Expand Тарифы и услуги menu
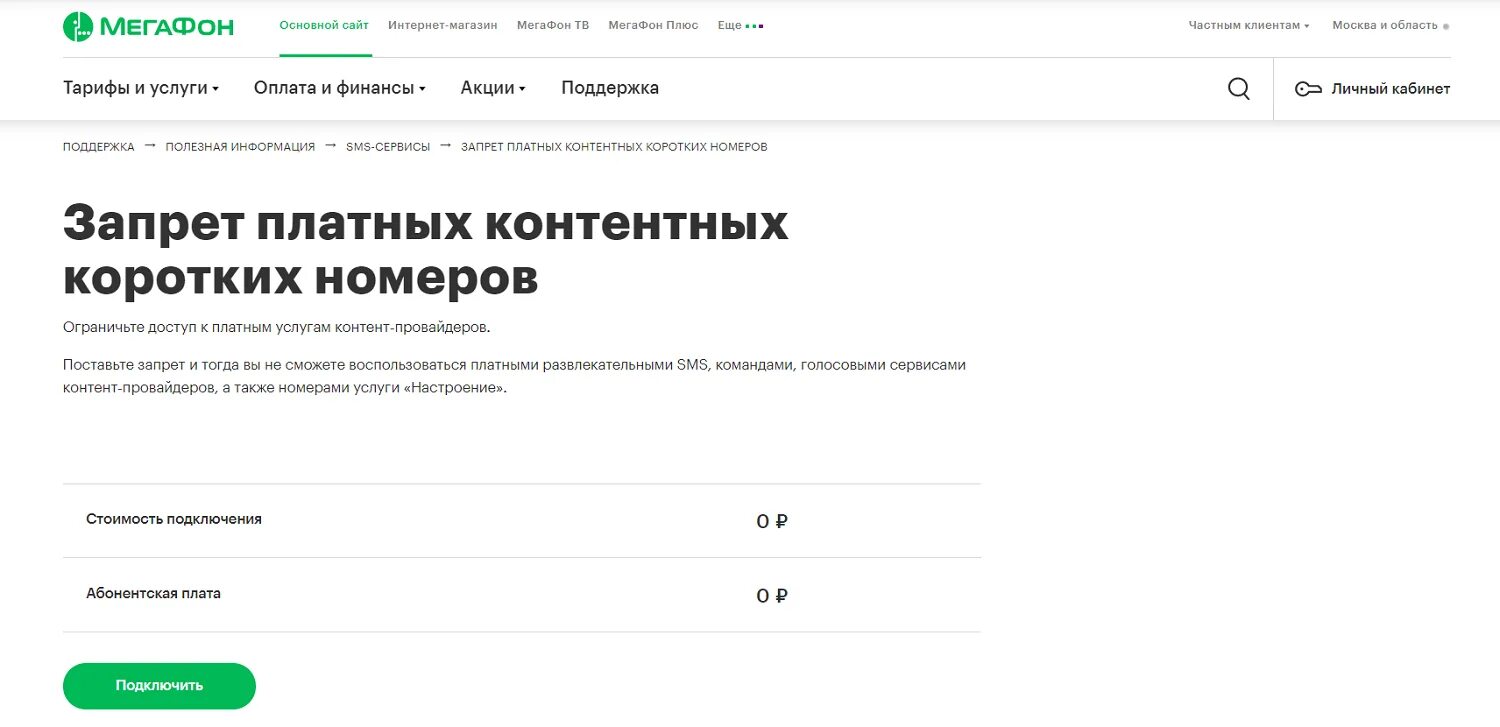Viewport: 1500px width, 727px height. click(141, 88)
